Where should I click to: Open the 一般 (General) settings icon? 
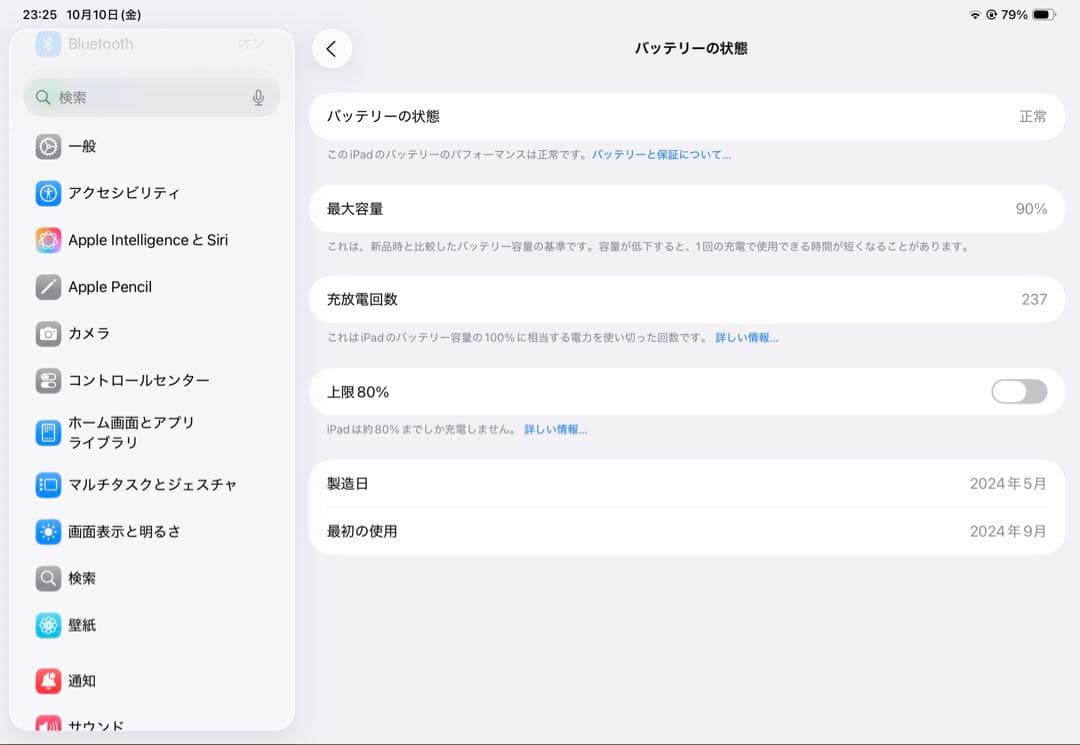[x=48, y=147]
